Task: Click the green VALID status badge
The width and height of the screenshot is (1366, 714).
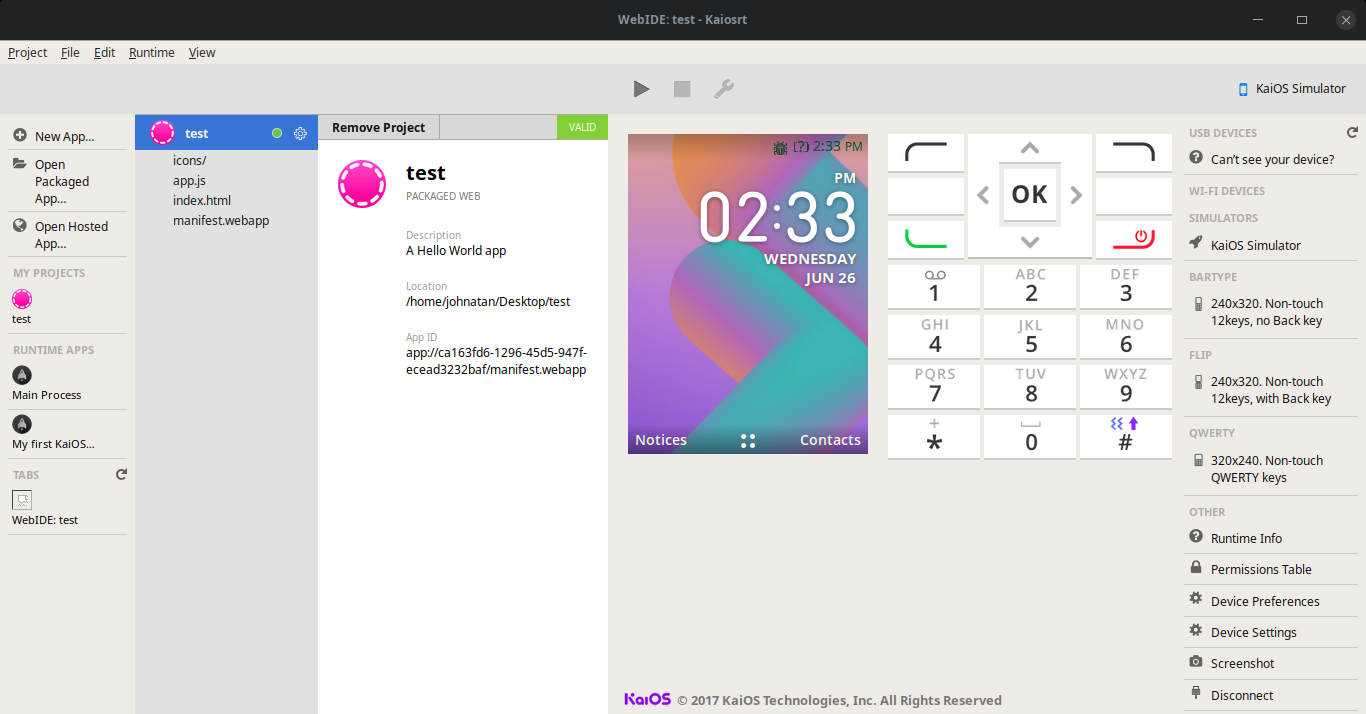Action: pyautogui.click(x=582, y=127)
